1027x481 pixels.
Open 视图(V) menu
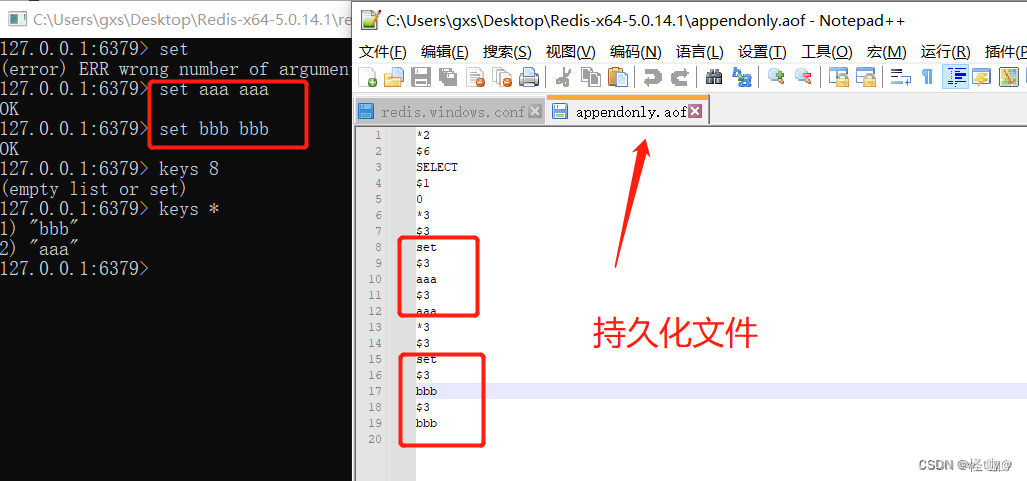click(570, 52)
